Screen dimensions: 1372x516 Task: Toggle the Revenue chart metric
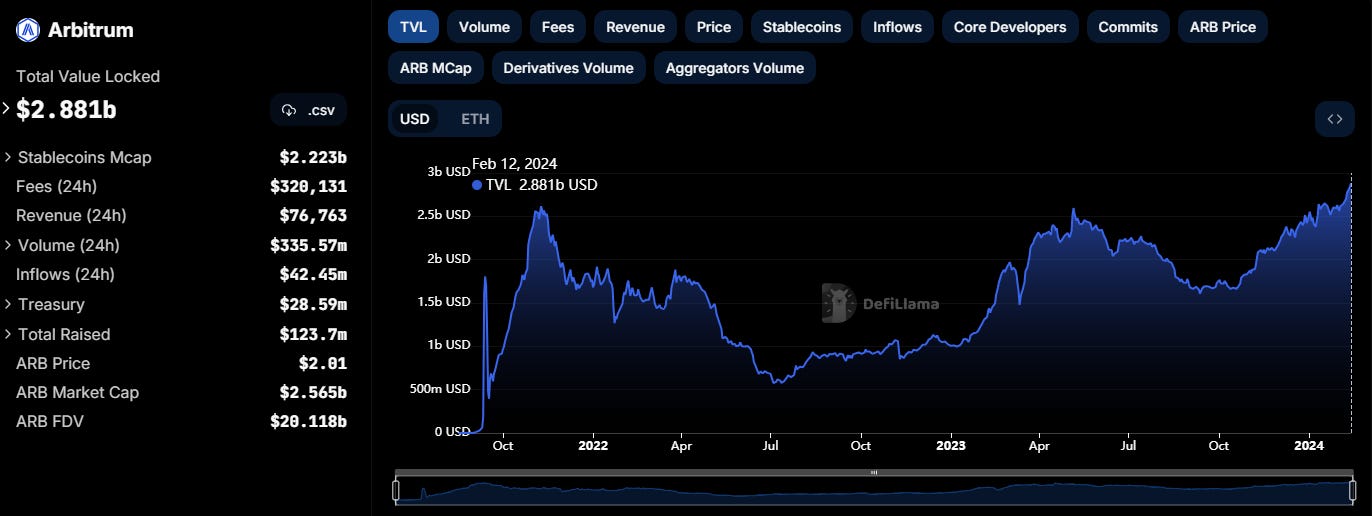635,27
